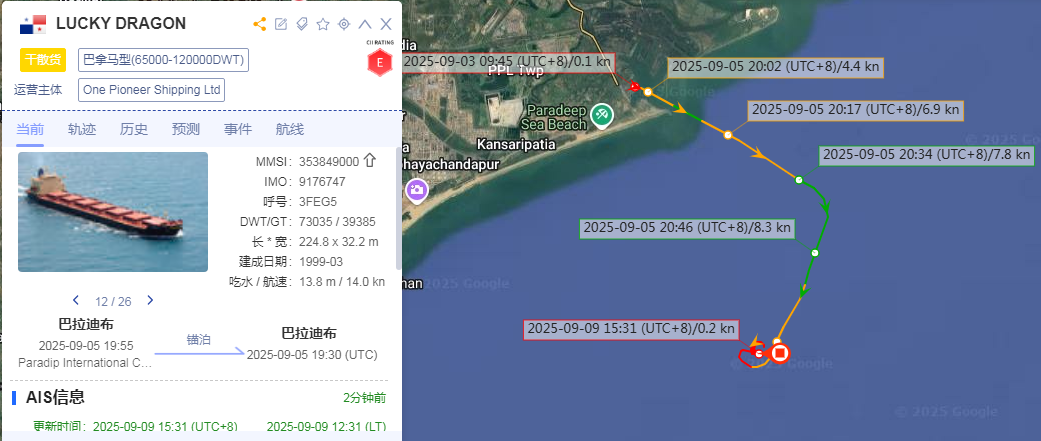
Task: Open the 历史 tab
Action: tap(133, 129)
